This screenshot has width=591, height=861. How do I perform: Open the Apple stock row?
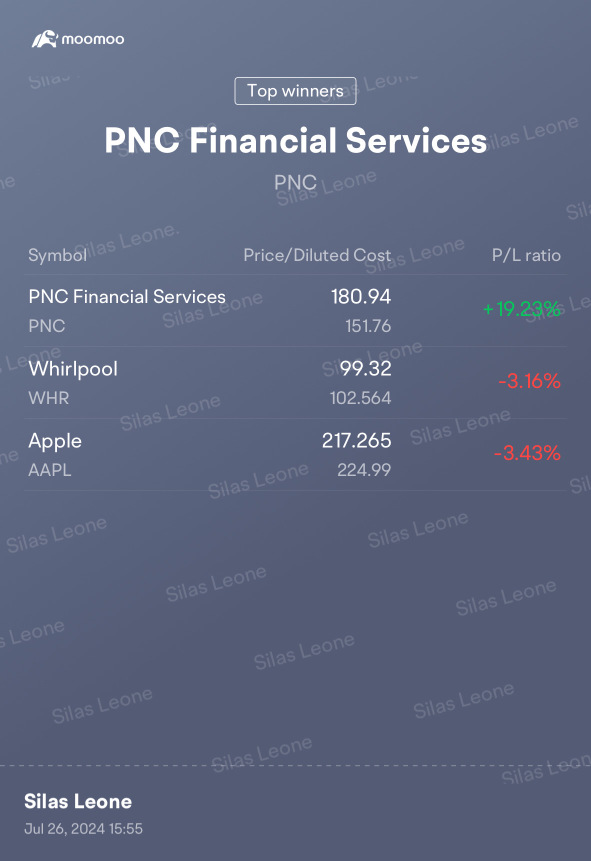[x=296, y=455]
